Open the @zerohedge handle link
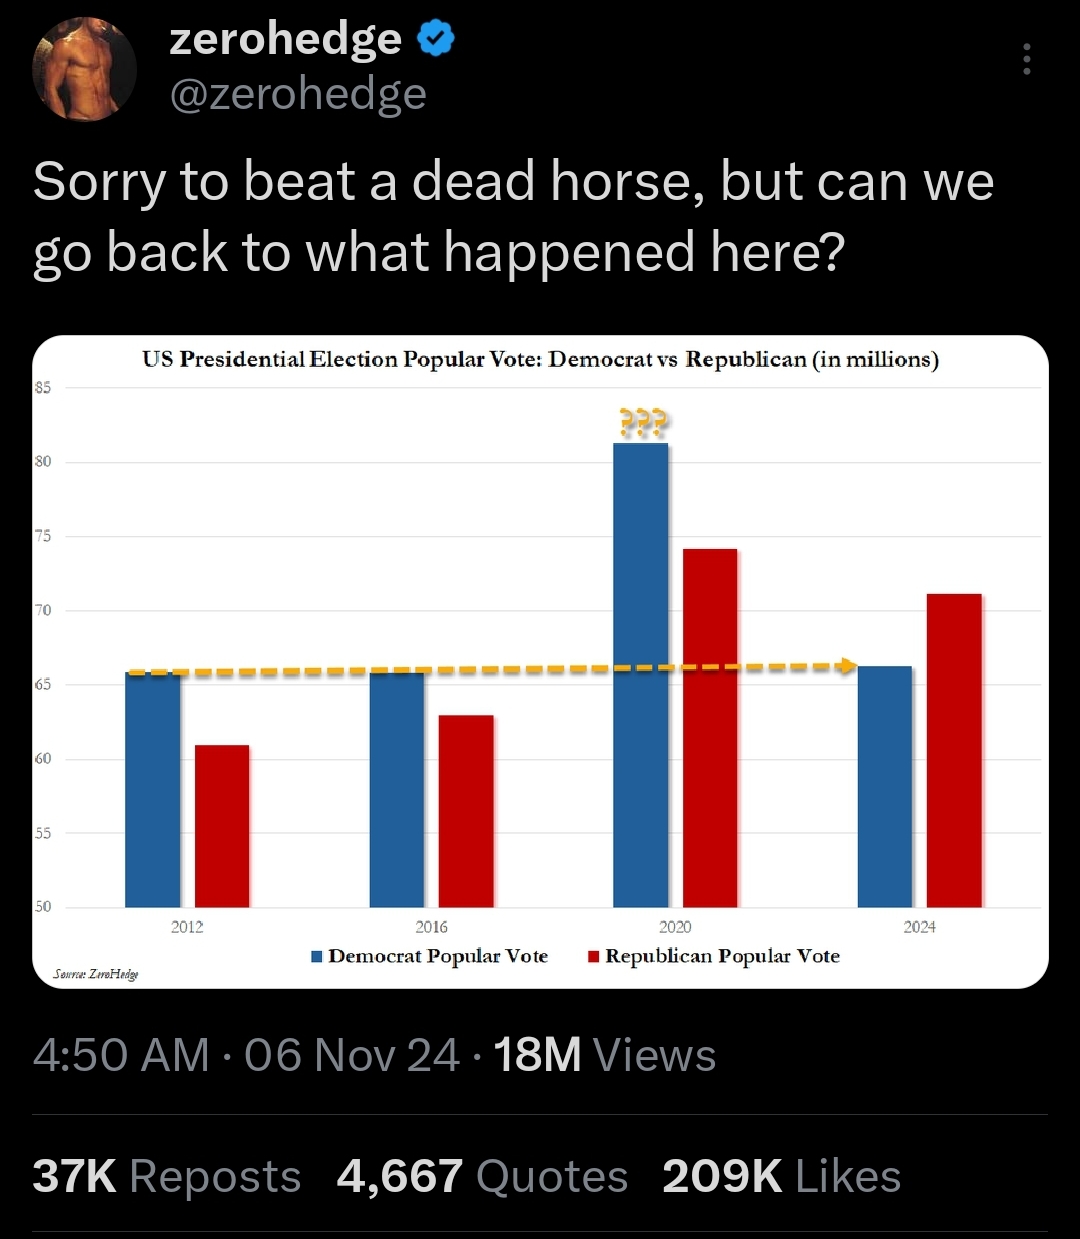This screenshot has width=1080, height=1239. point(298,94)
